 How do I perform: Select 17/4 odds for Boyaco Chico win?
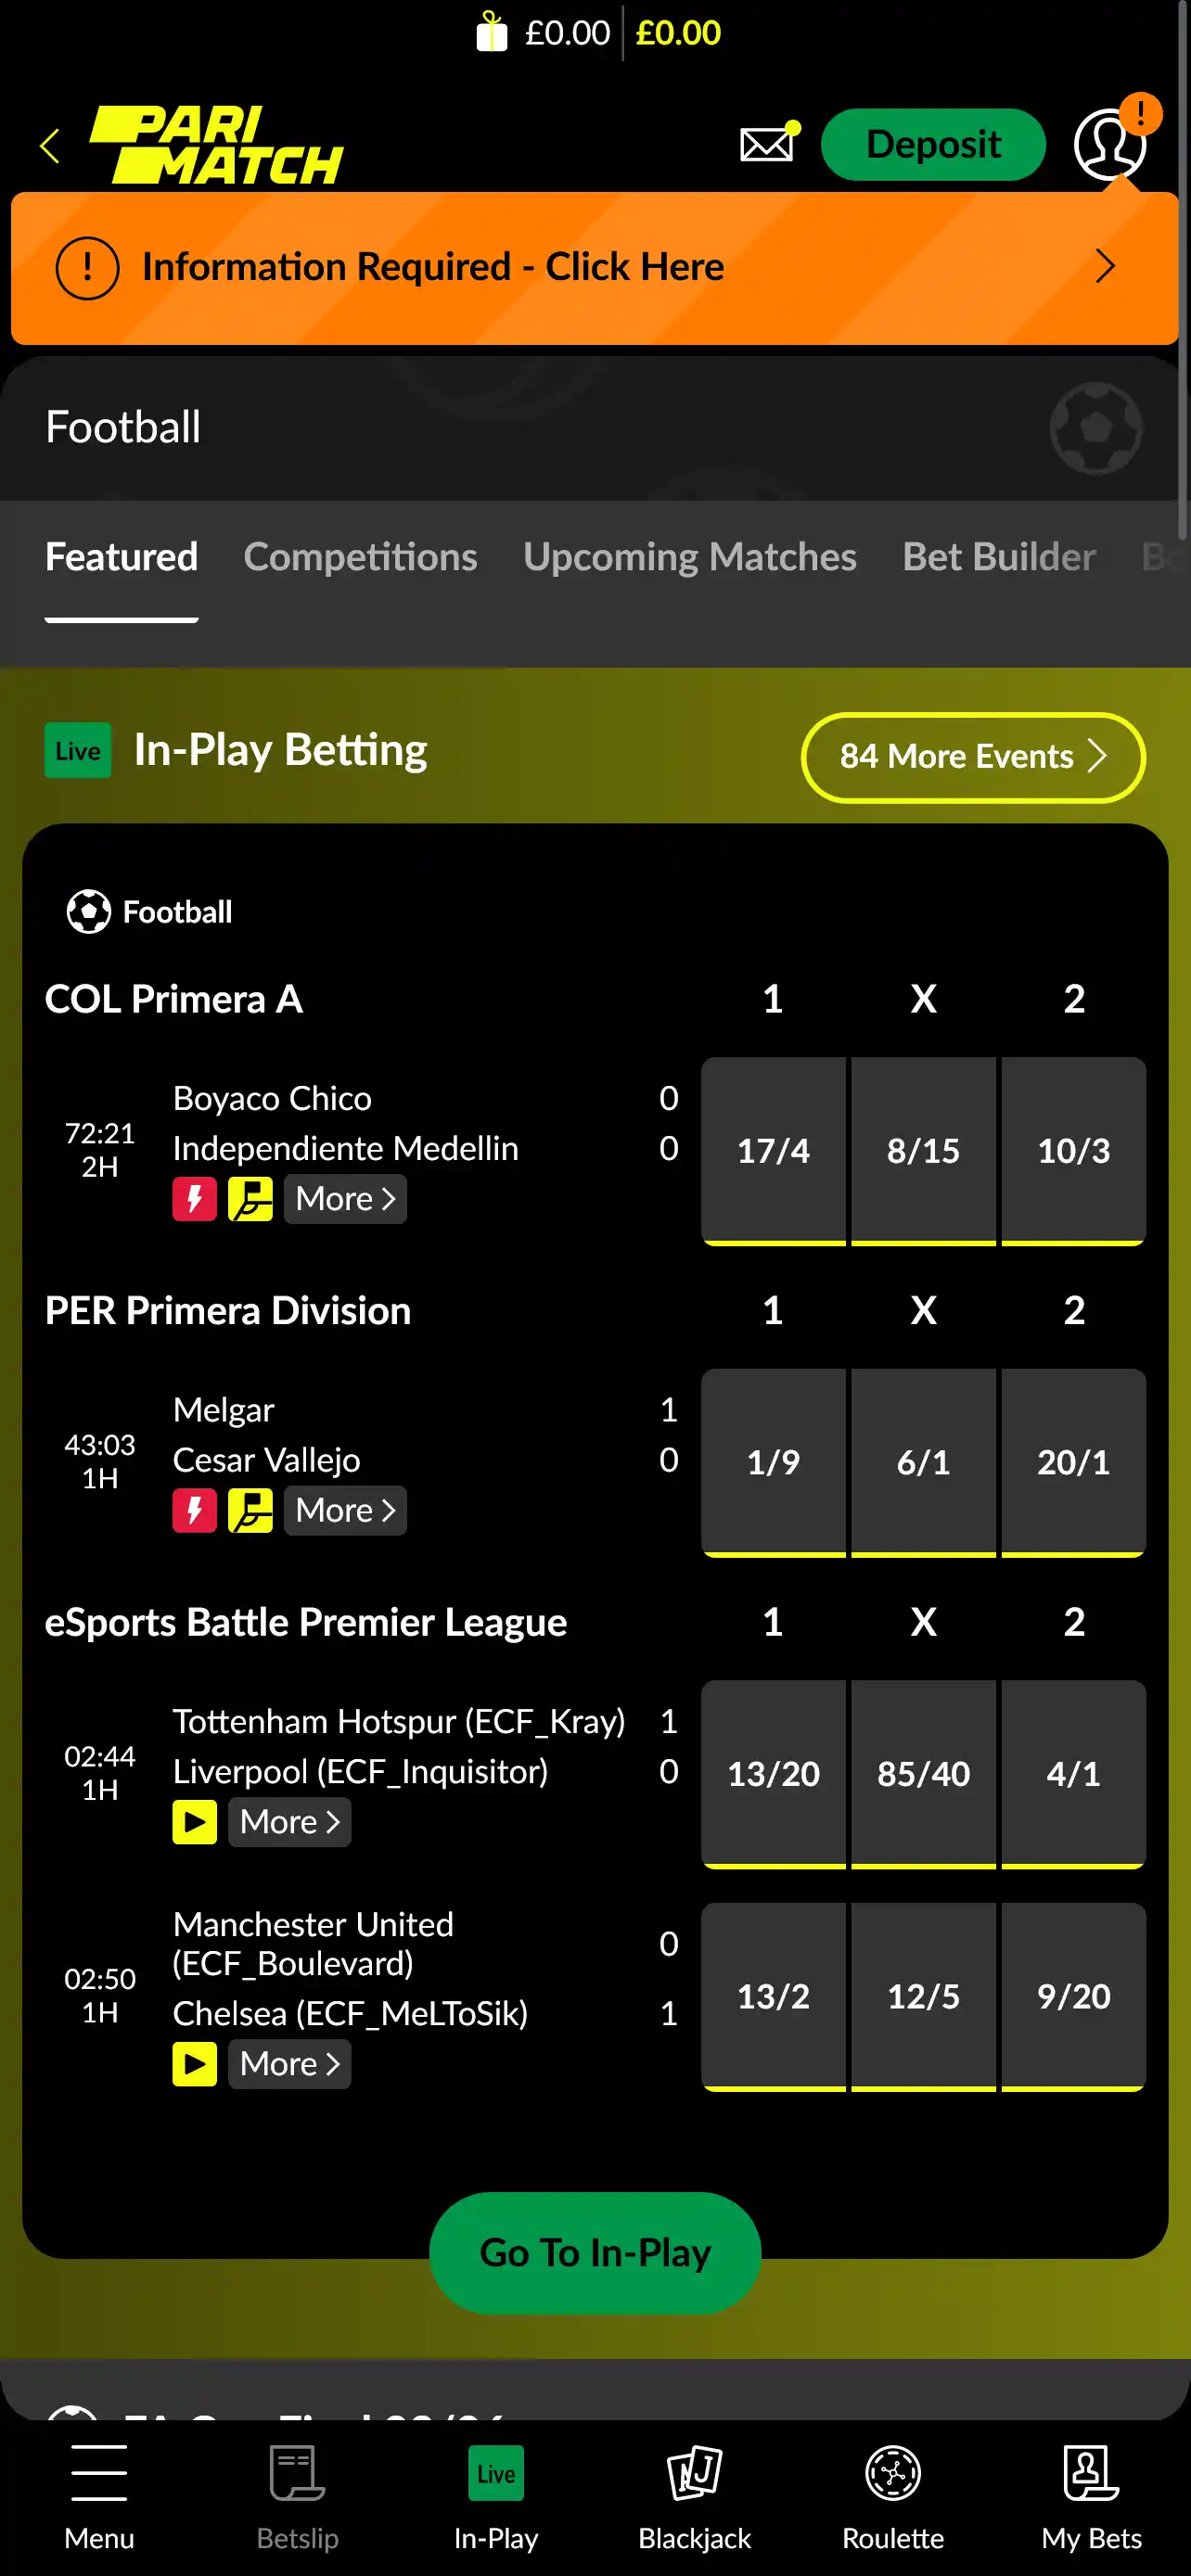tap(773, 1150)
